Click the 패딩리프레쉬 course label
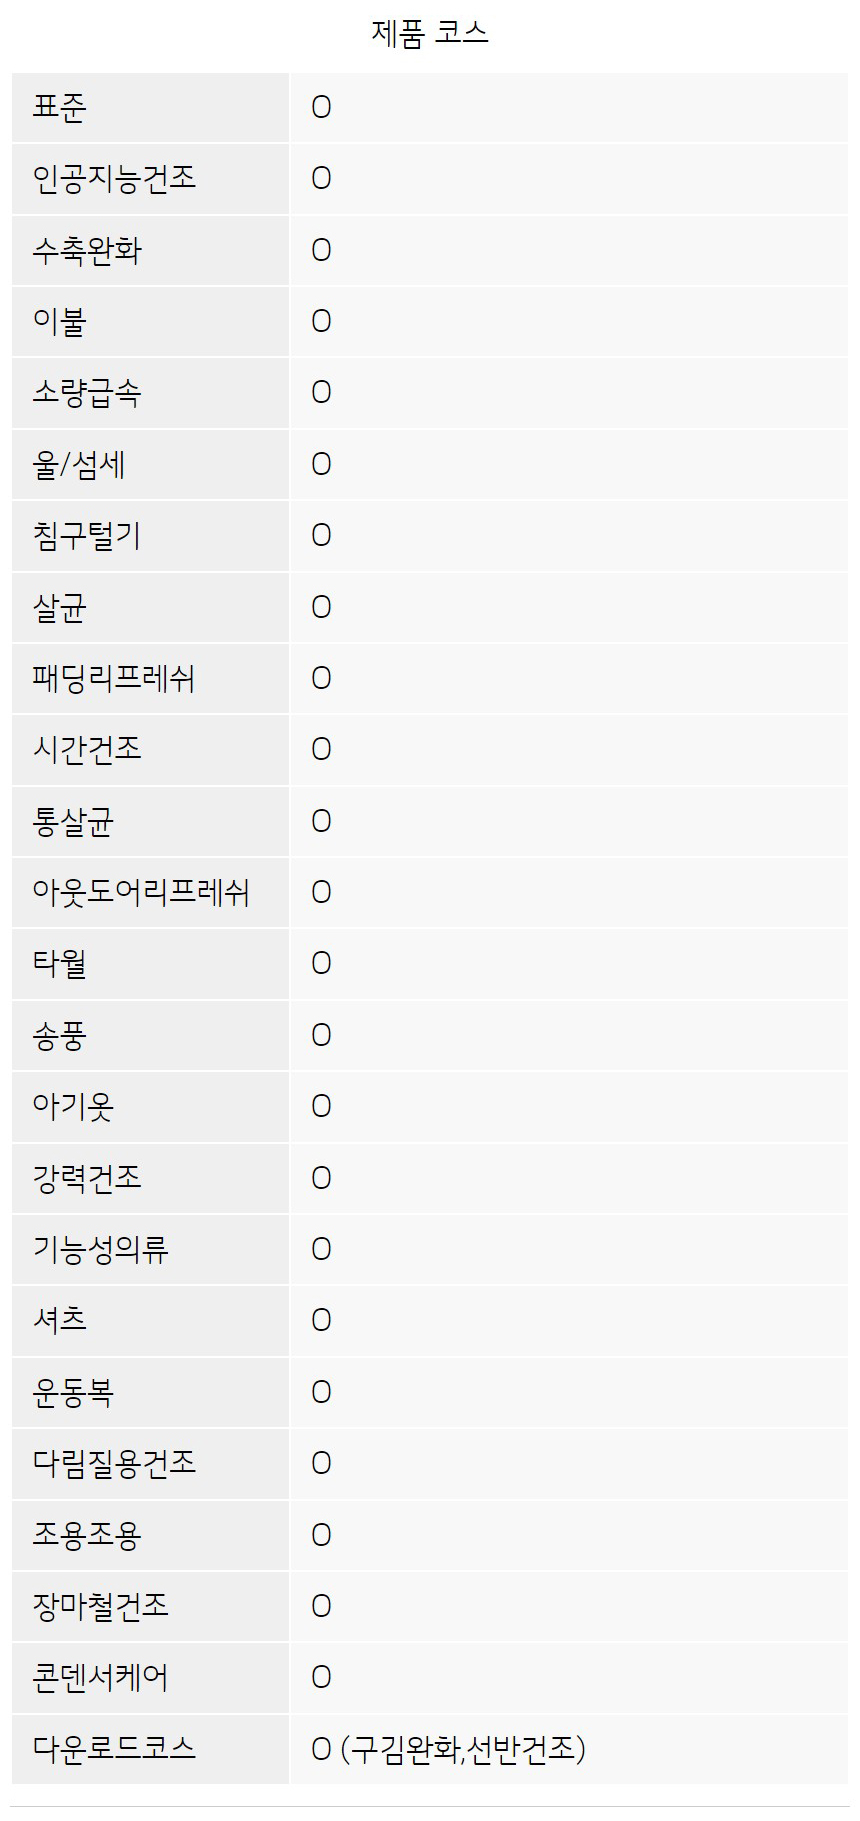The image size is (860, 1821). click(x=114, y=678)
